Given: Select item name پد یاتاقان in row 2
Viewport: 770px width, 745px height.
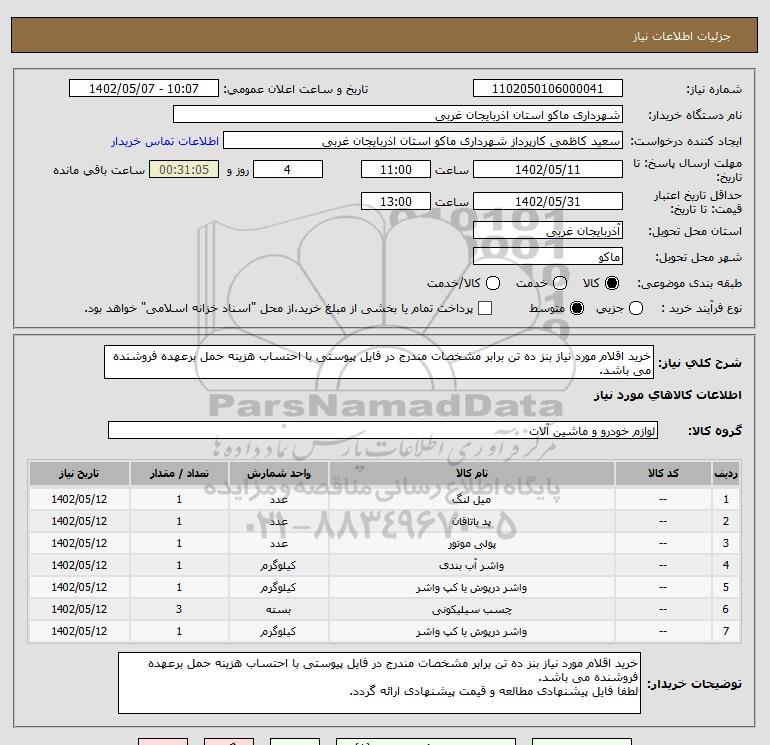Looking at the screenshot, I should point(471,522).
